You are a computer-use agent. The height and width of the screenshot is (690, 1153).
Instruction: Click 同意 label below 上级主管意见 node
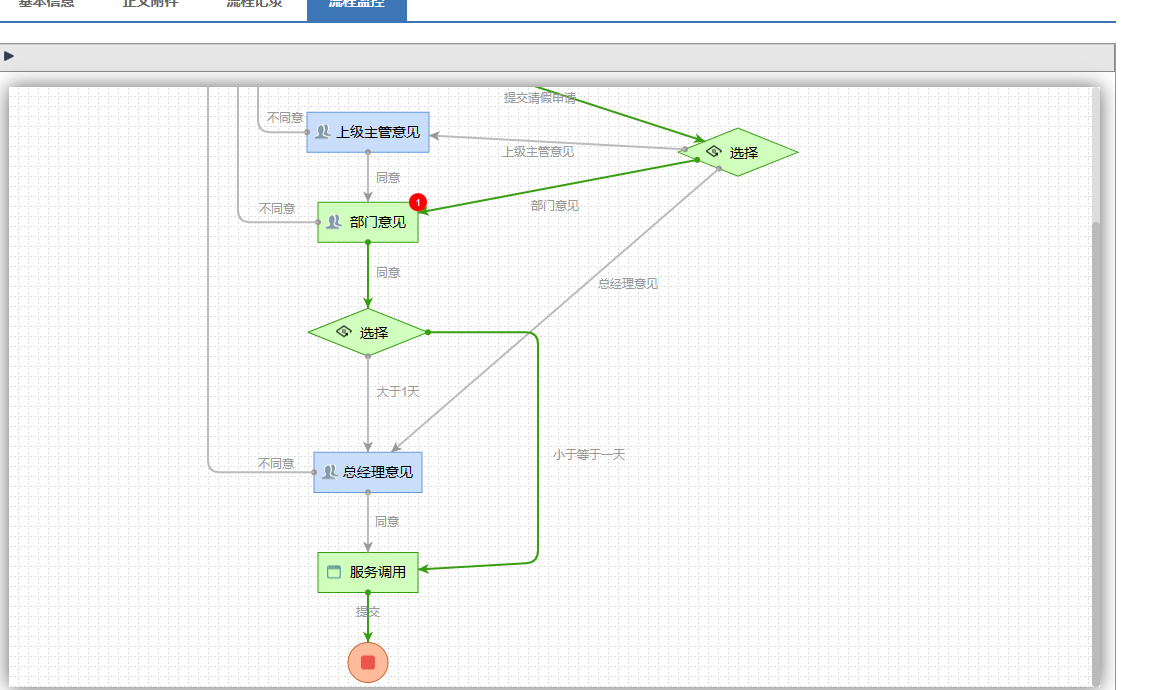(388, 177)
